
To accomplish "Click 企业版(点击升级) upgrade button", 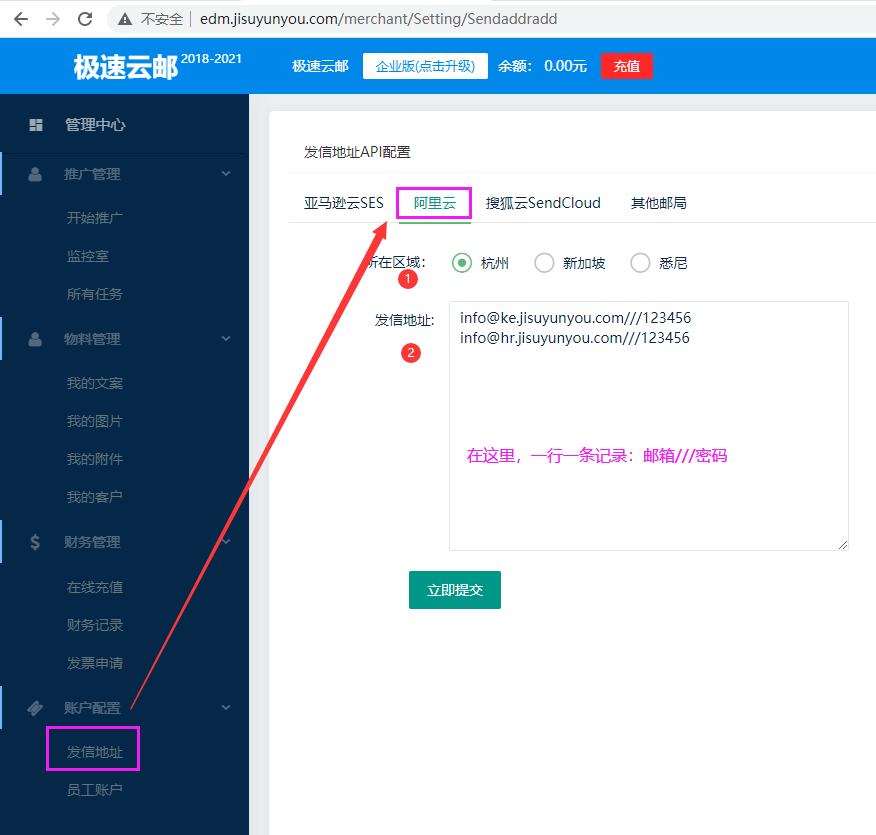I will point(425,66).
